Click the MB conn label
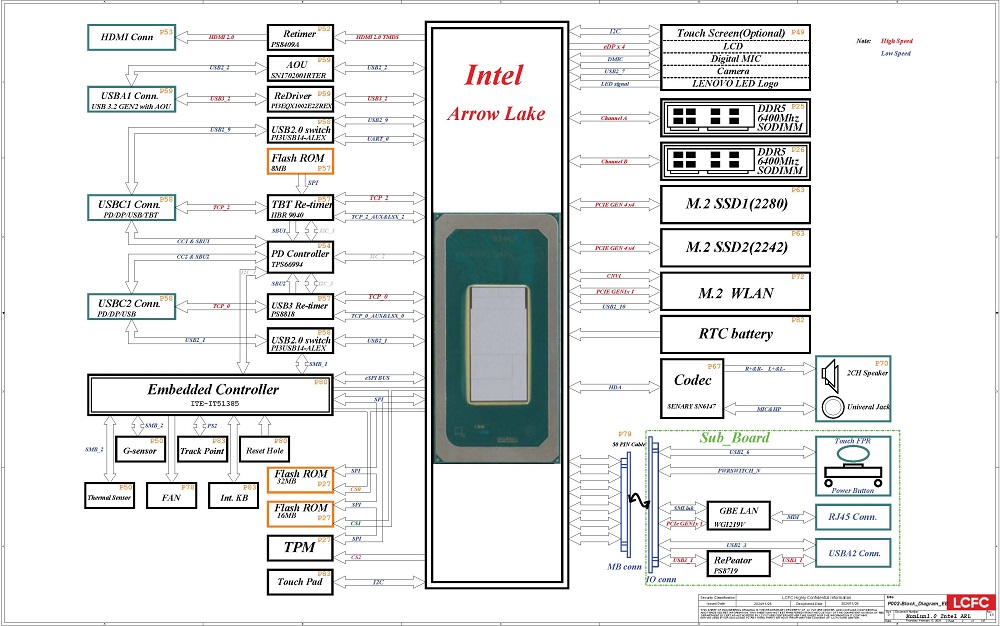This screenshot has height=626, width=1000. click(624, 566)
